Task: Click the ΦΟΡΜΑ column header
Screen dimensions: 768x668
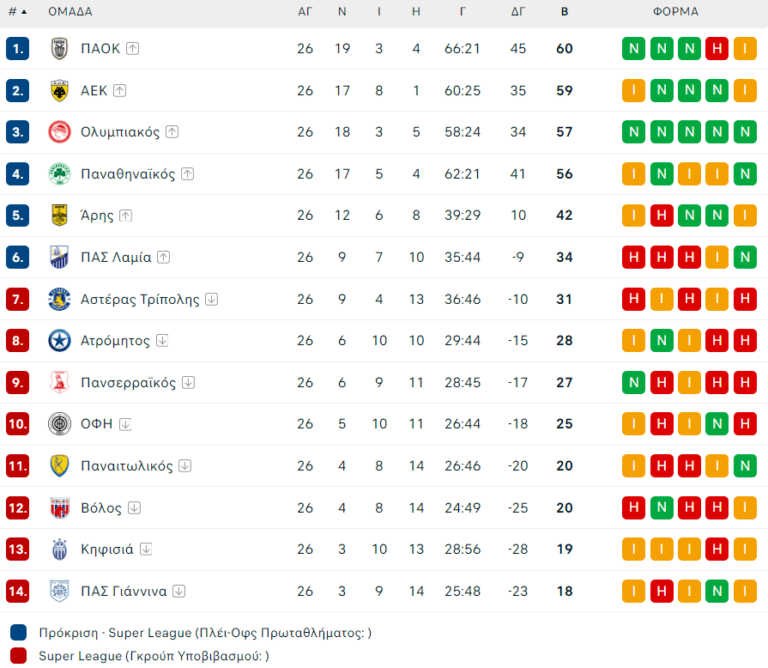Action: pos(675,12)
